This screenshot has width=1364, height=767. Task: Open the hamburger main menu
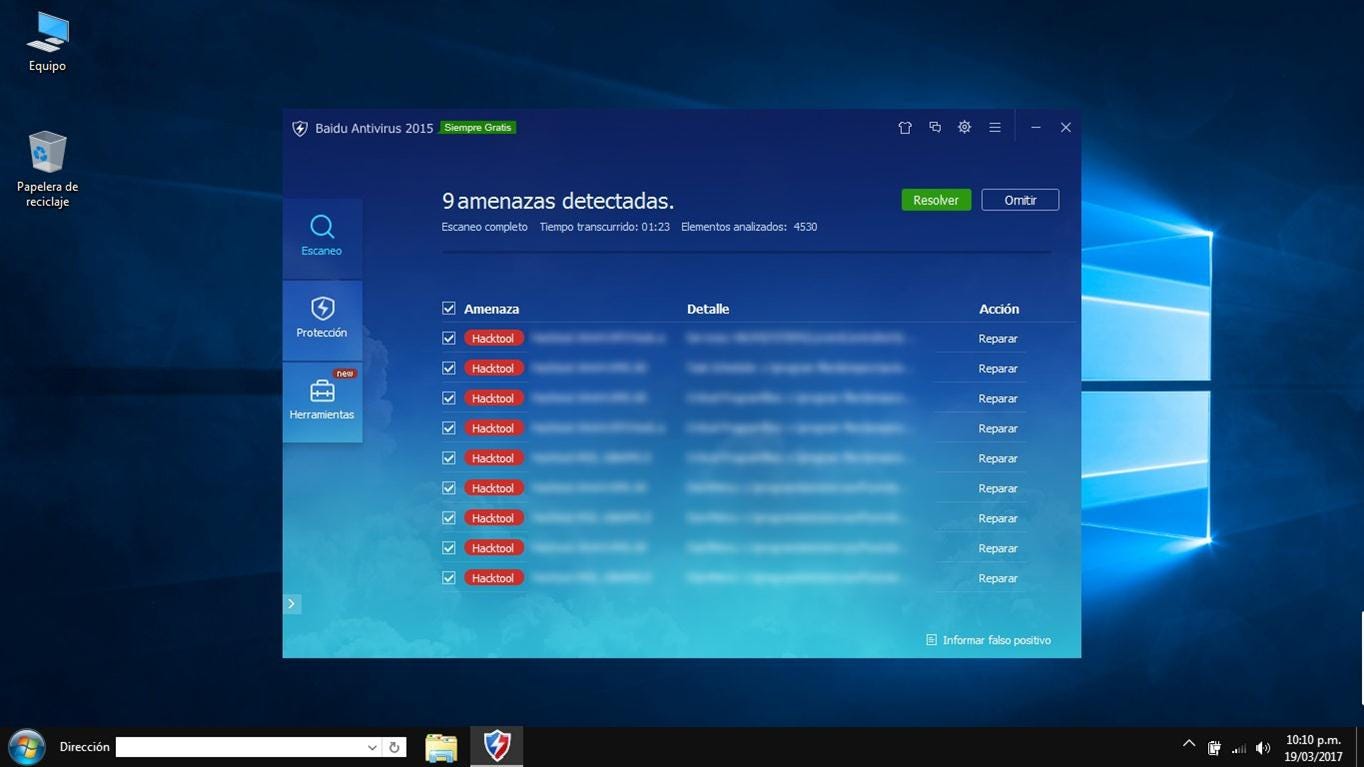995,127
